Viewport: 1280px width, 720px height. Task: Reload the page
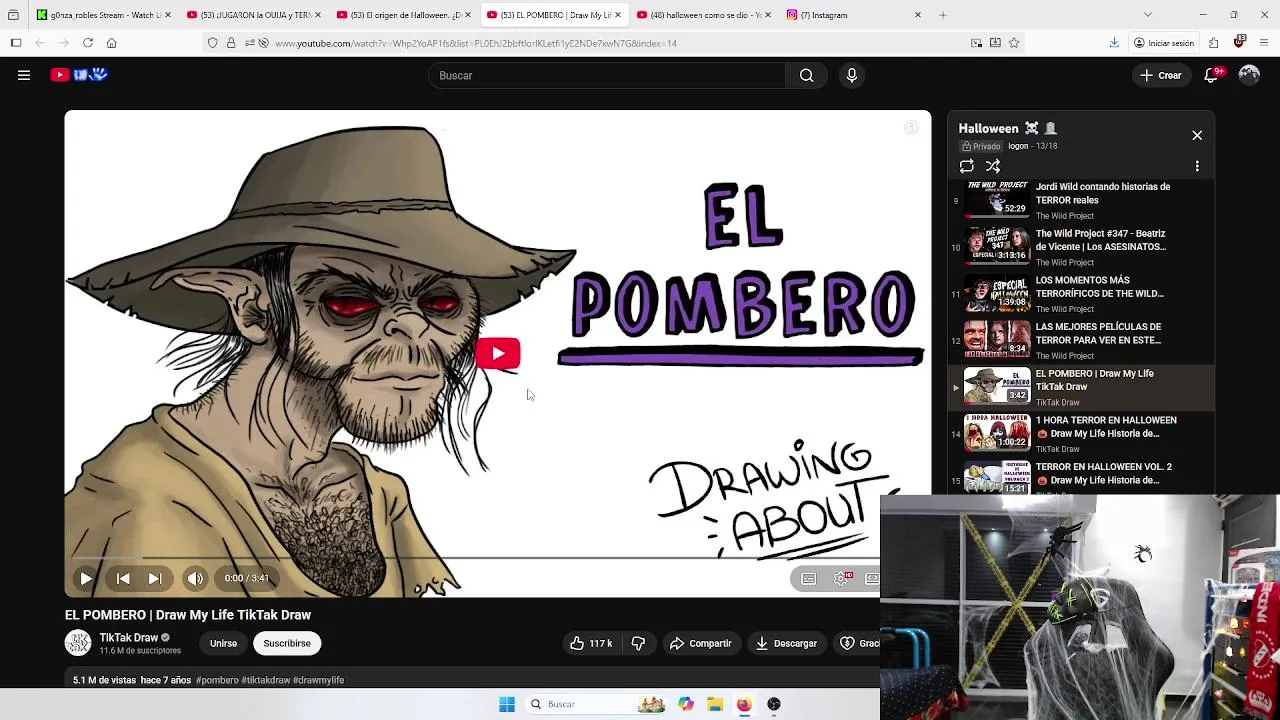[88, 43]
